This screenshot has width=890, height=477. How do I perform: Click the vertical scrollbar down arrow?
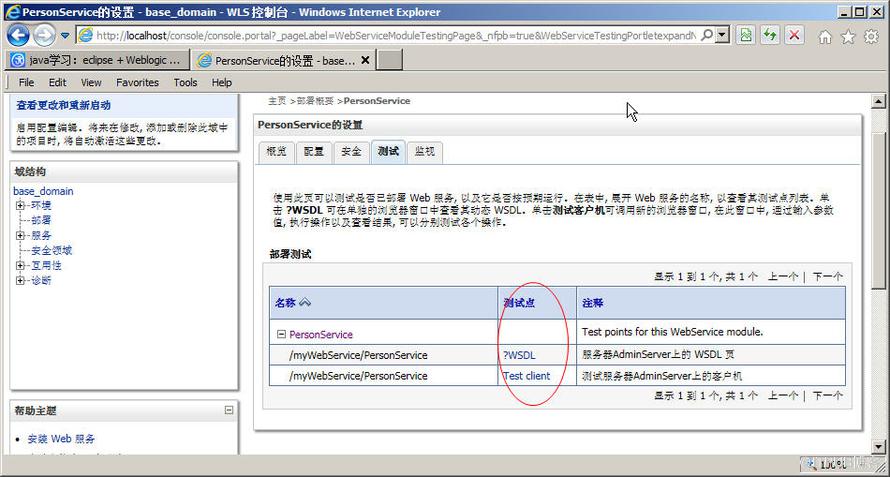[879, 447]
